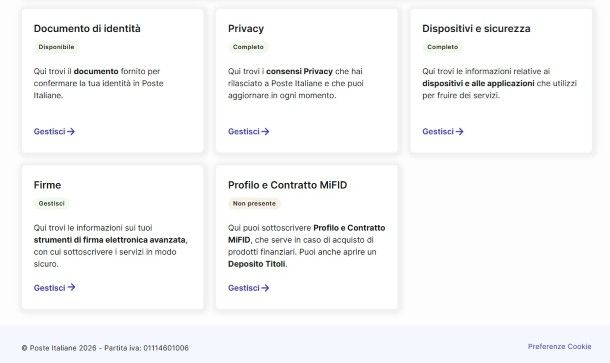The height and width of the screenshot is (363, 610).
Task: Click the Gestisci status badge under Firme
Action: pyautogui.click(x=51, y=203)
